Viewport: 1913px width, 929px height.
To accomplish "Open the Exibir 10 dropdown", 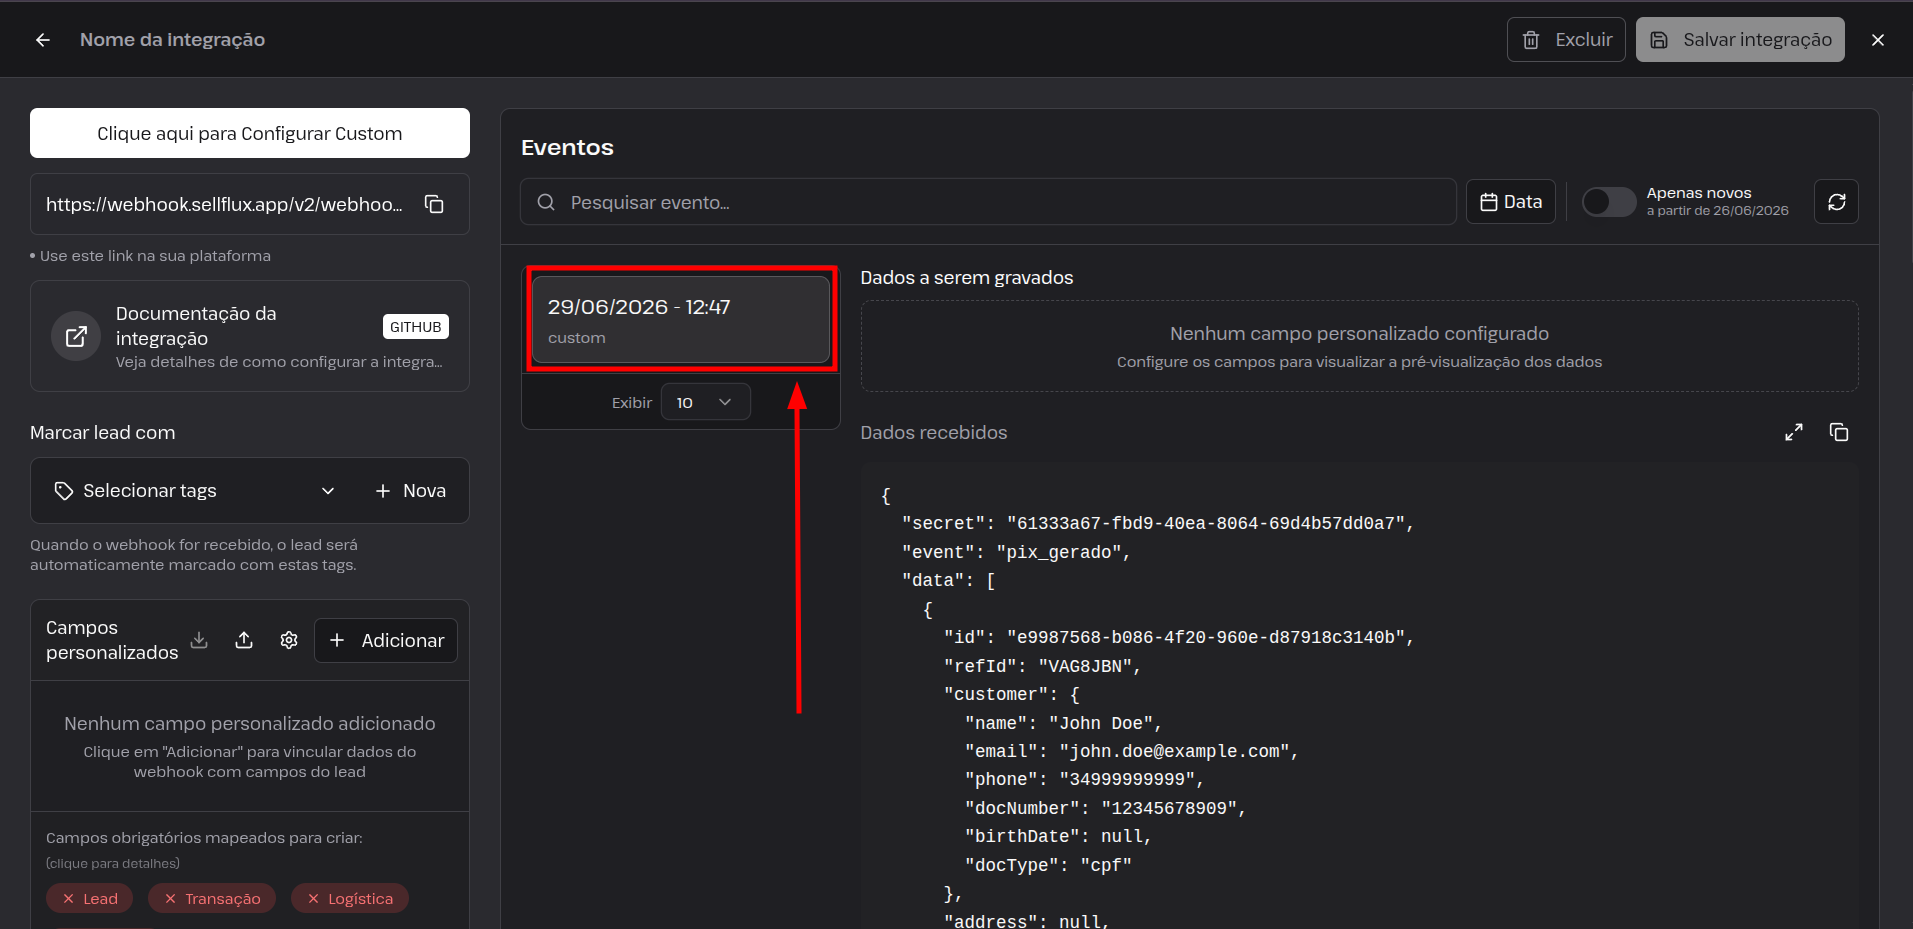I will (x=705, y=402).
